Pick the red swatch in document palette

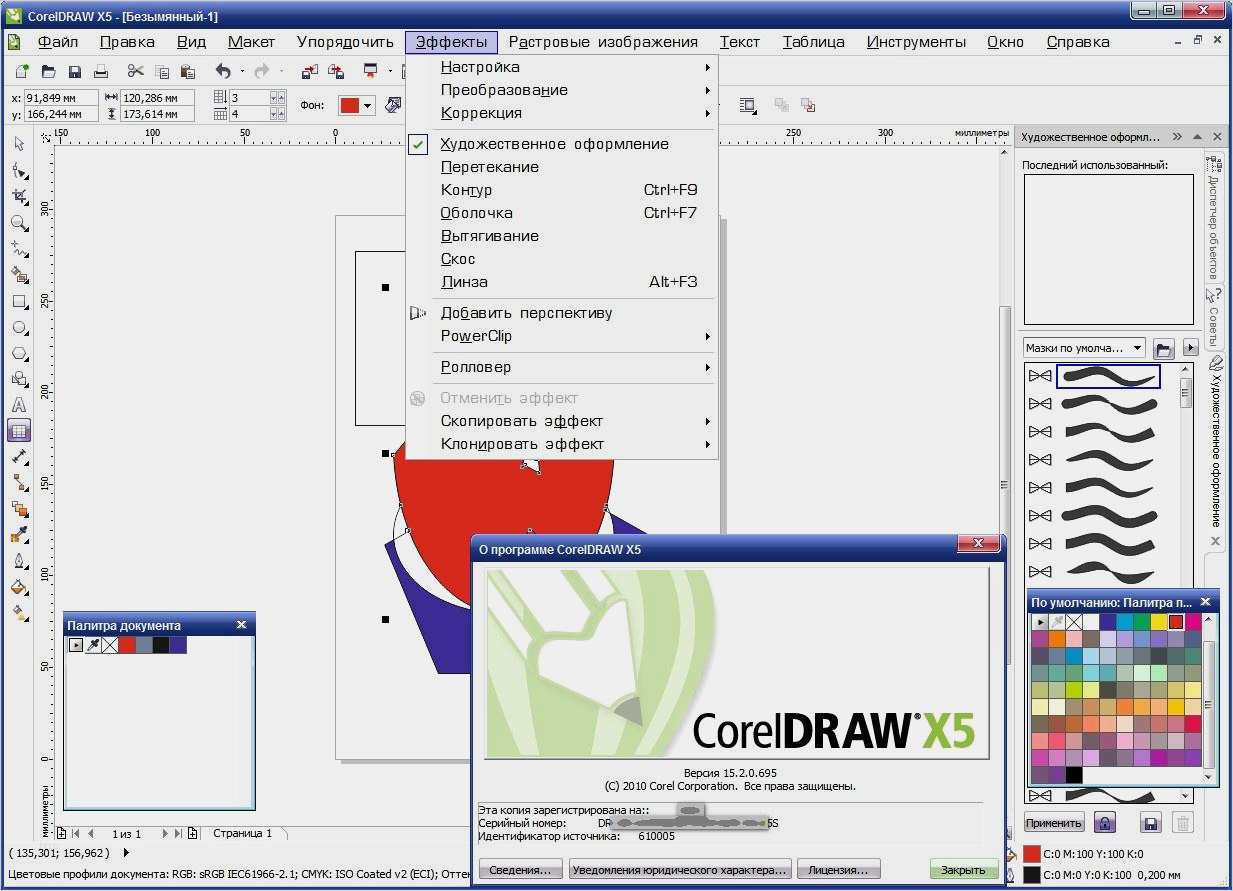[127, 646]
